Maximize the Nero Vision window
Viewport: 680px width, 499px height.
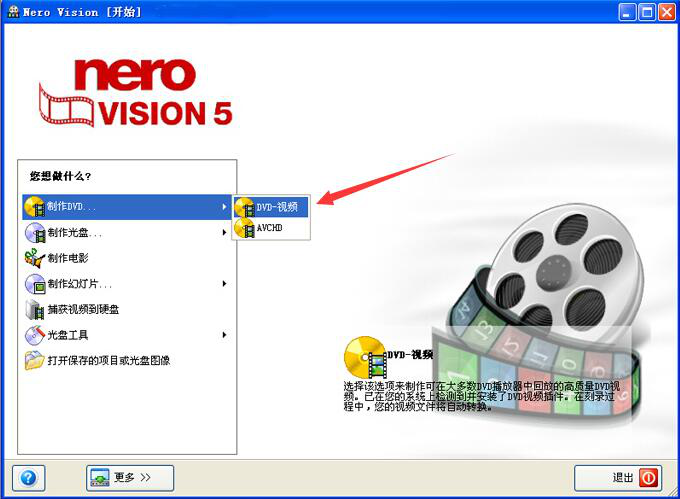(x=647, y=12)
